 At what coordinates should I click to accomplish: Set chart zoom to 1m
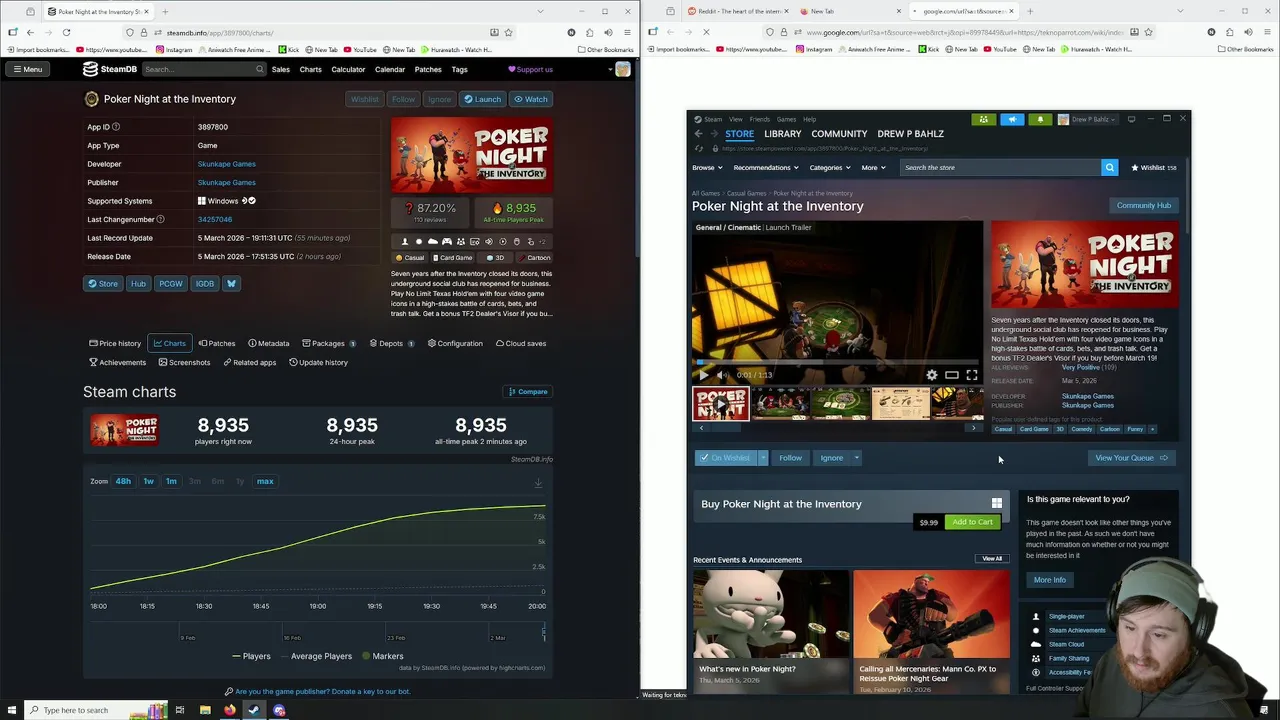171,481
